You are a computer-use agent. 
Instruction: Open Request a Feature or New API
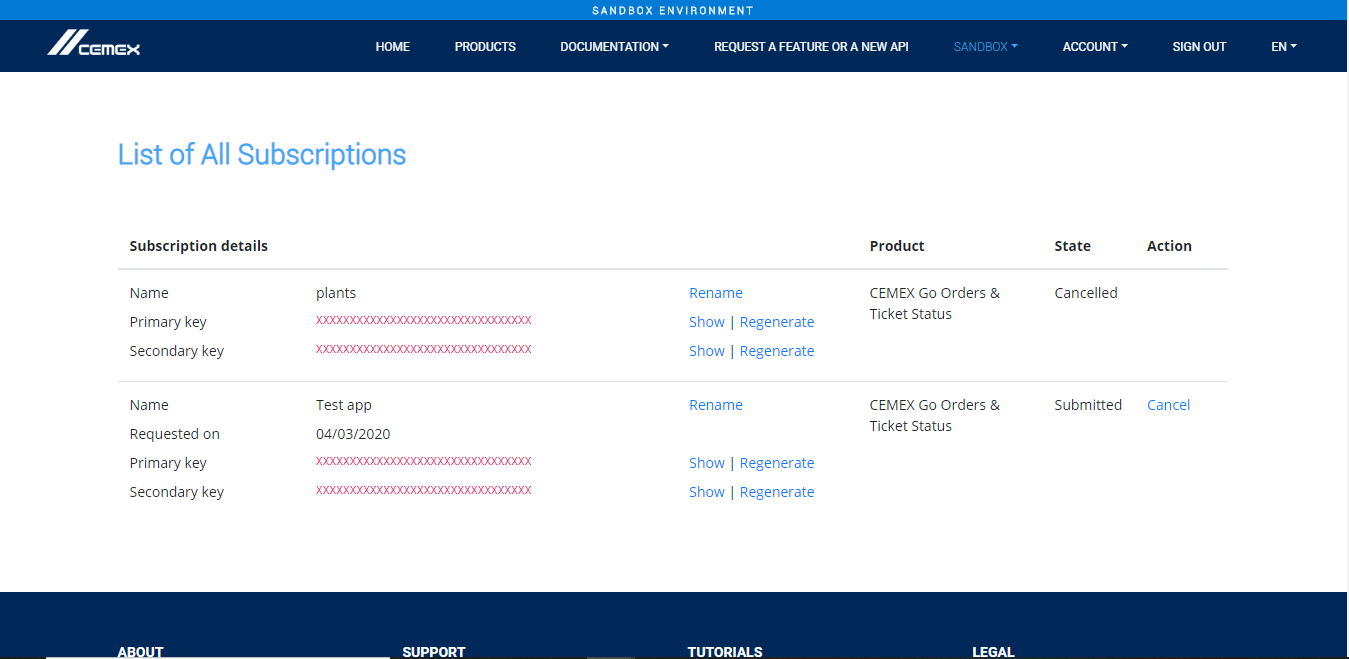point(810,47)
